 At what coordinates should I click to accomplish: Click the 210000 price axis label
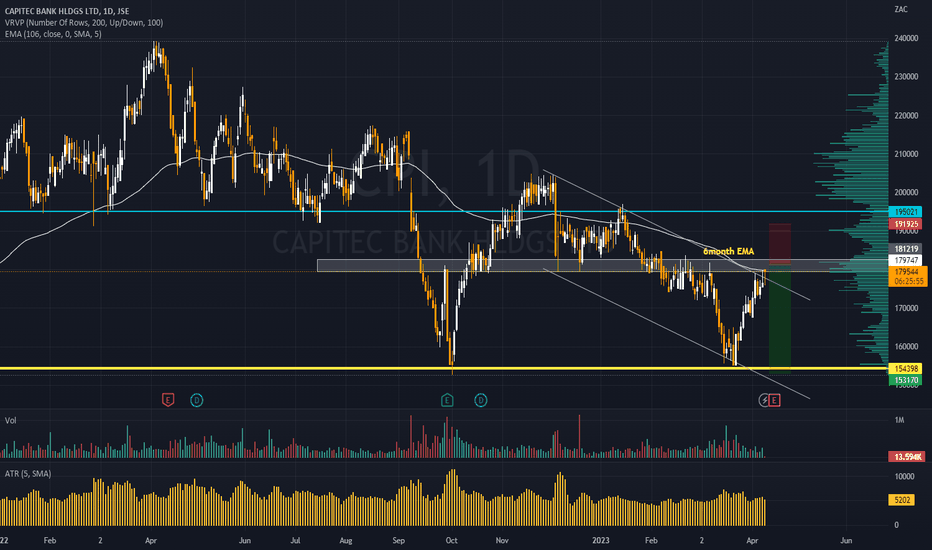906,155
